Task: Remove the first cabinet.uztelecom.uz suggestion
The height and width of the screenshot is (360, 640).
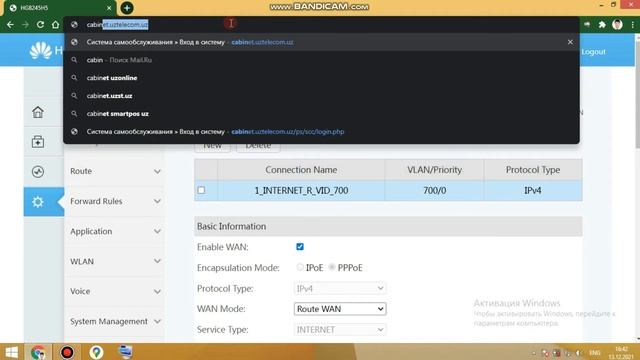Action: pos(570,42)
